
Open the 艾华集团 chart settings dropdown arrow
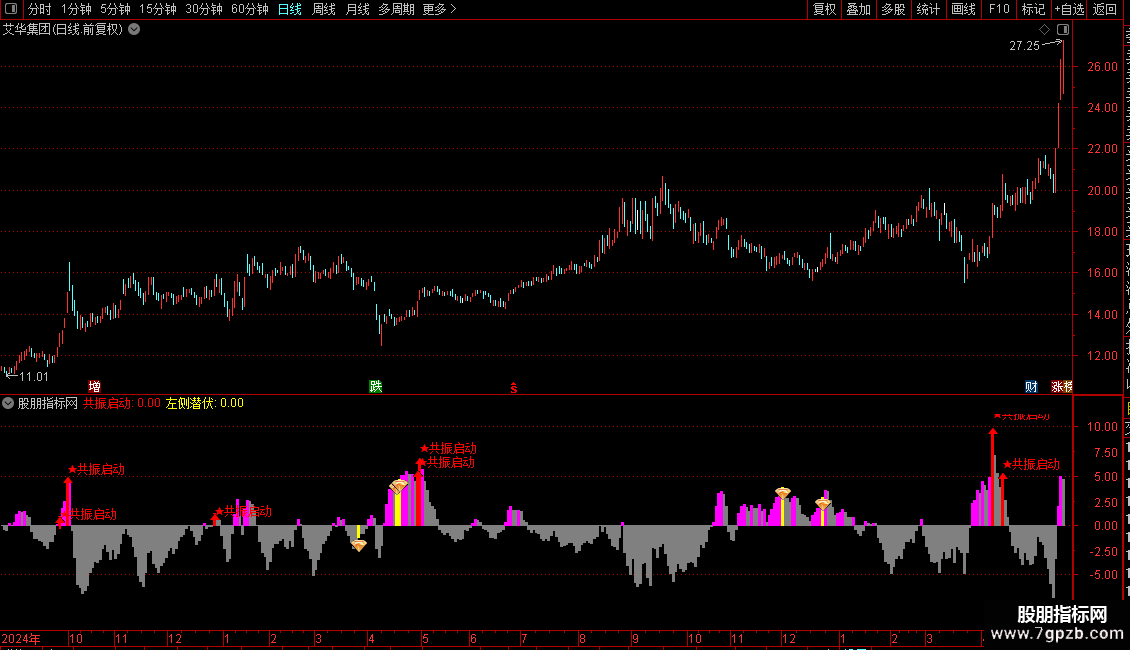point(134,30)
